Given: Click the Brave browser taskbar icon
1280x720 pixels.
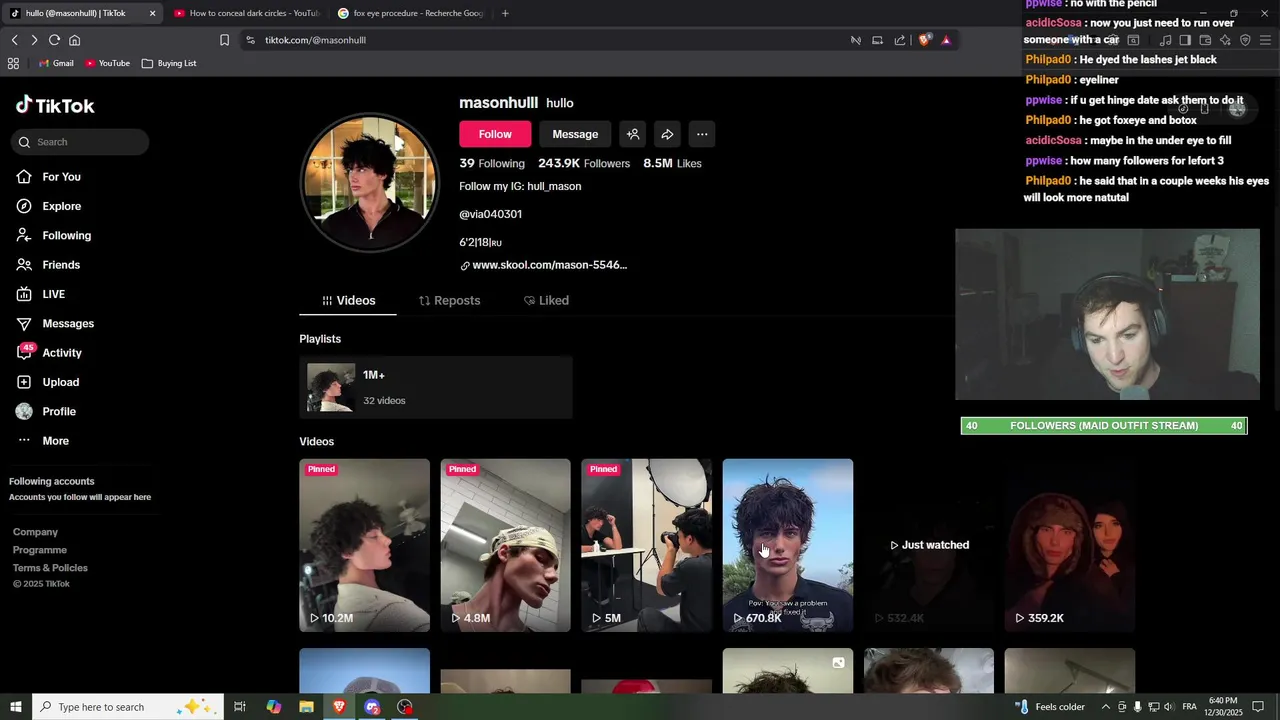Looking at the screenshot, I should (x=339, y=707).
